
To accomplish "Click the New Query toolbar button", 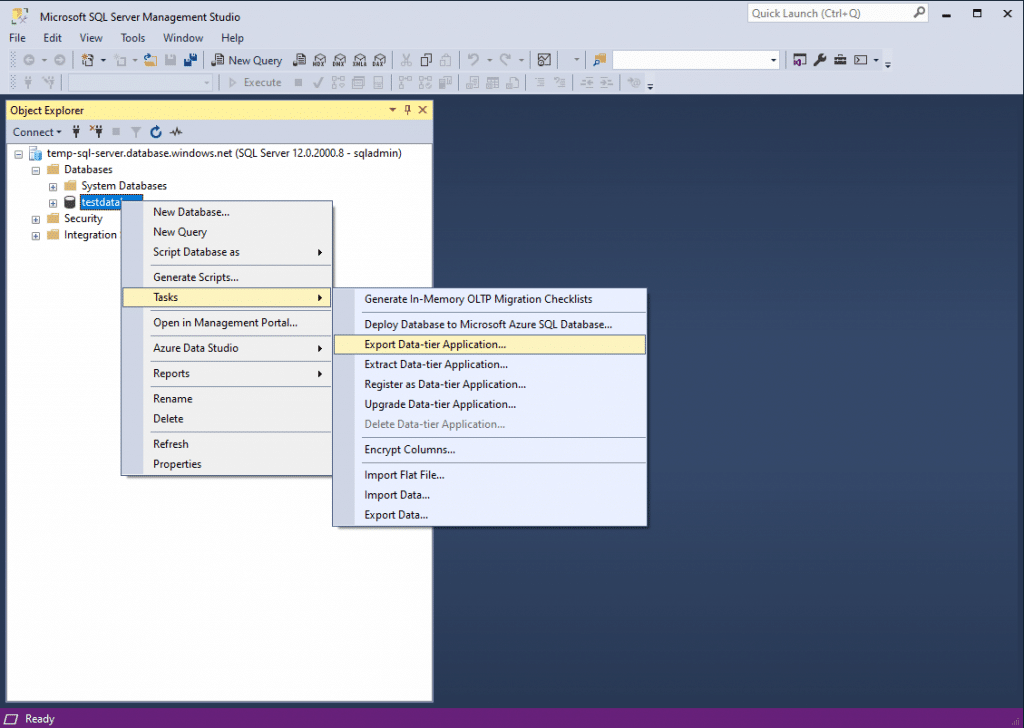I will pos(247,60).
